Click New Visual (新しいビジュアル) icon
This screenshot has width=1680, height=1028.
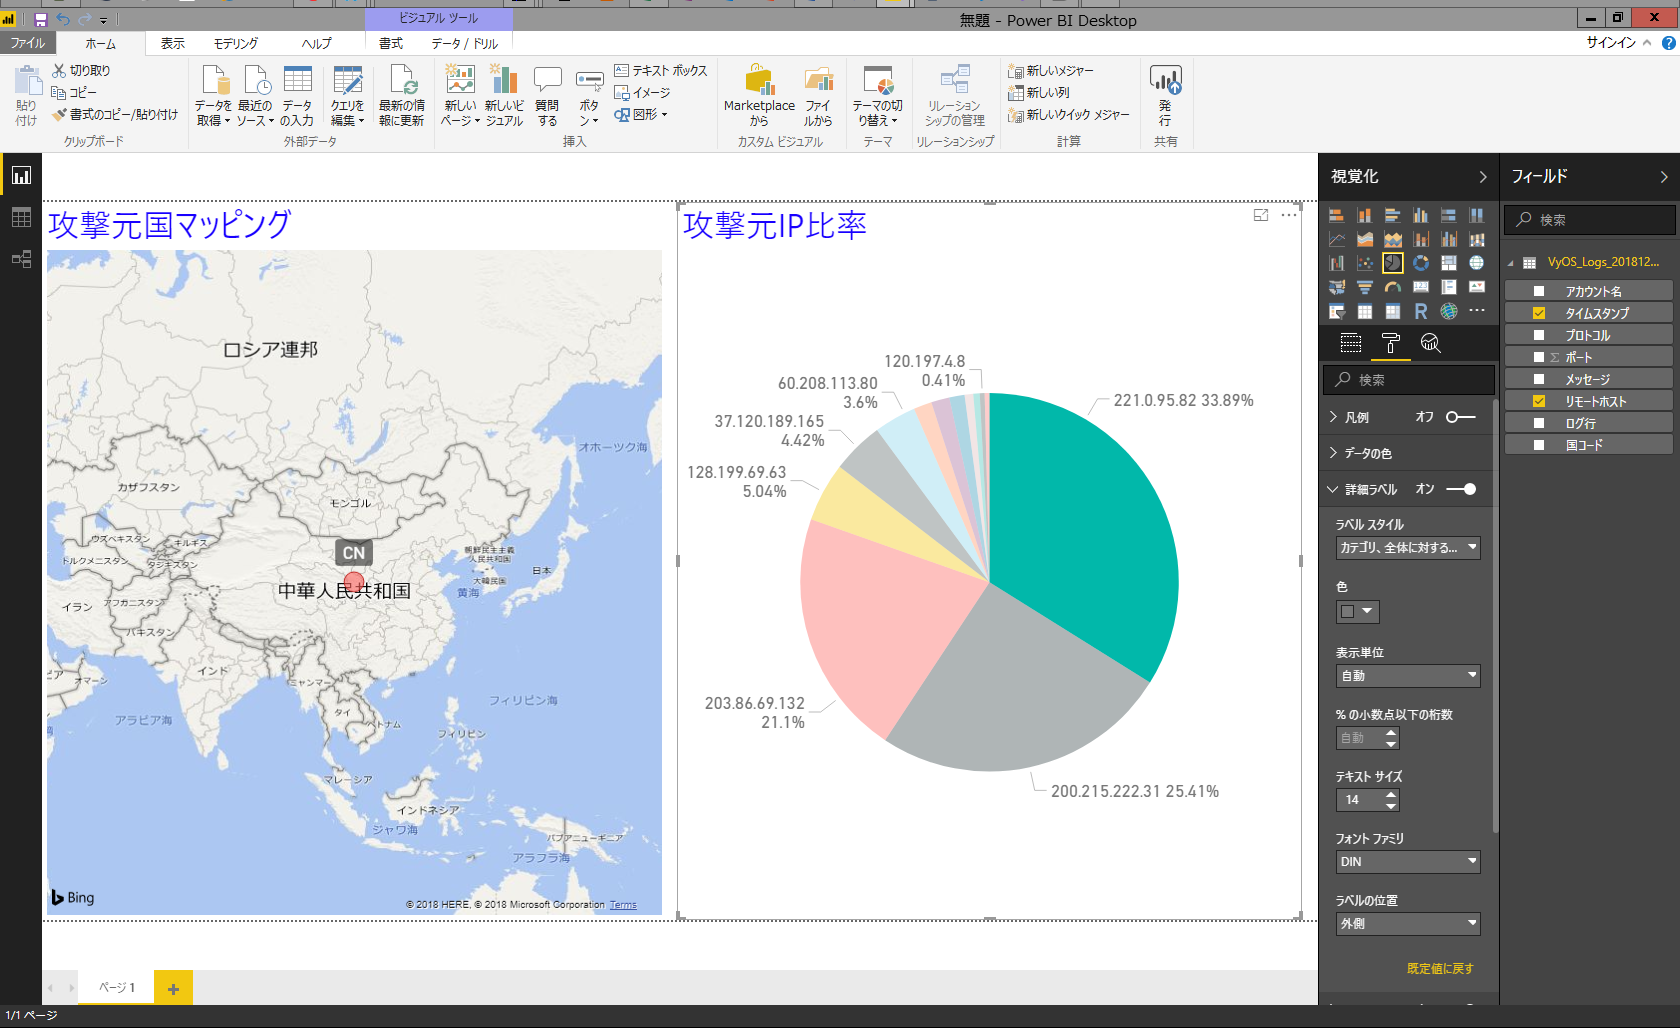click(504, 96)
